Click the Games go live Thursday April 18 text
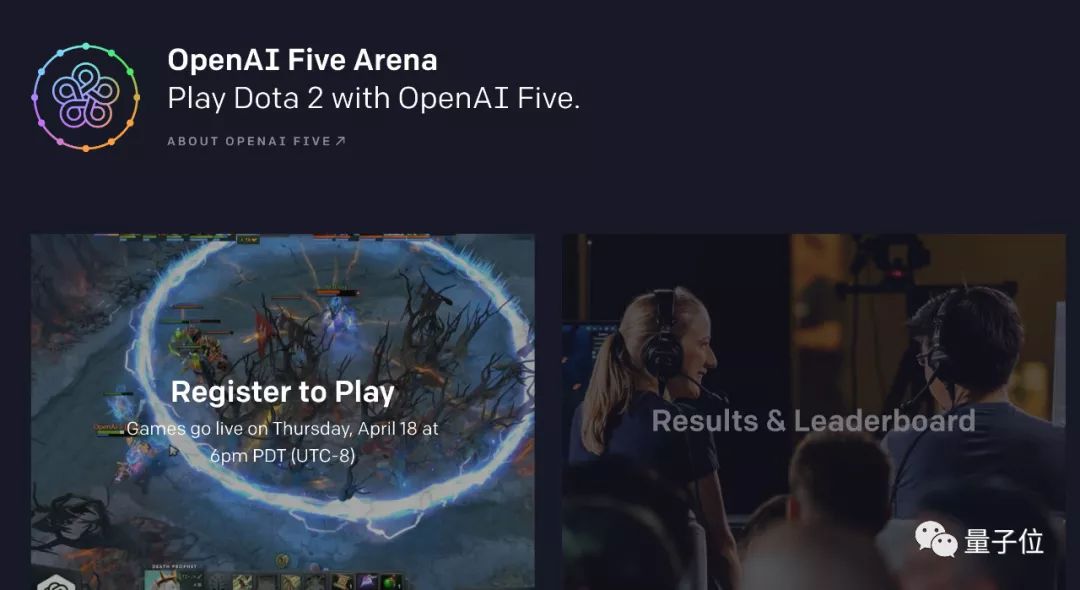This screenshot has width=1080, height=590. coord(282,442)
